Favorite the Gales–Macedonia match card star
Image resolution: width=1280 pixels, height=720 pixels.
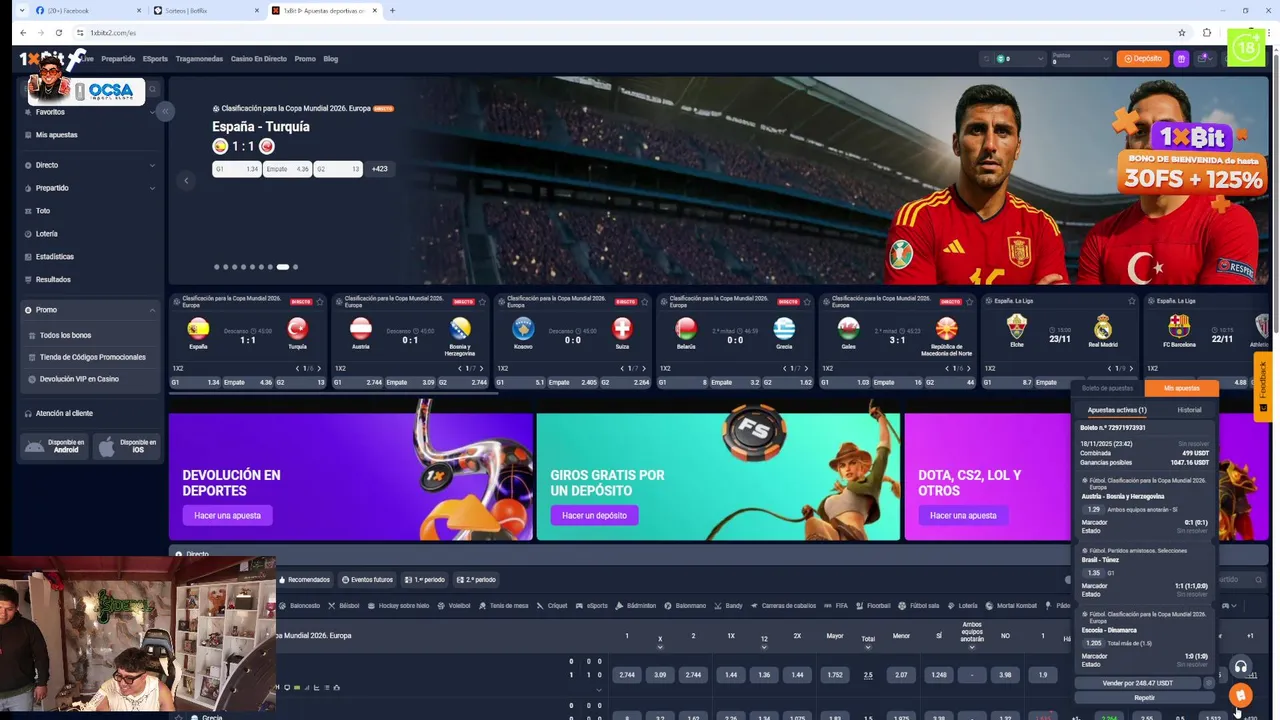point(969,301)
